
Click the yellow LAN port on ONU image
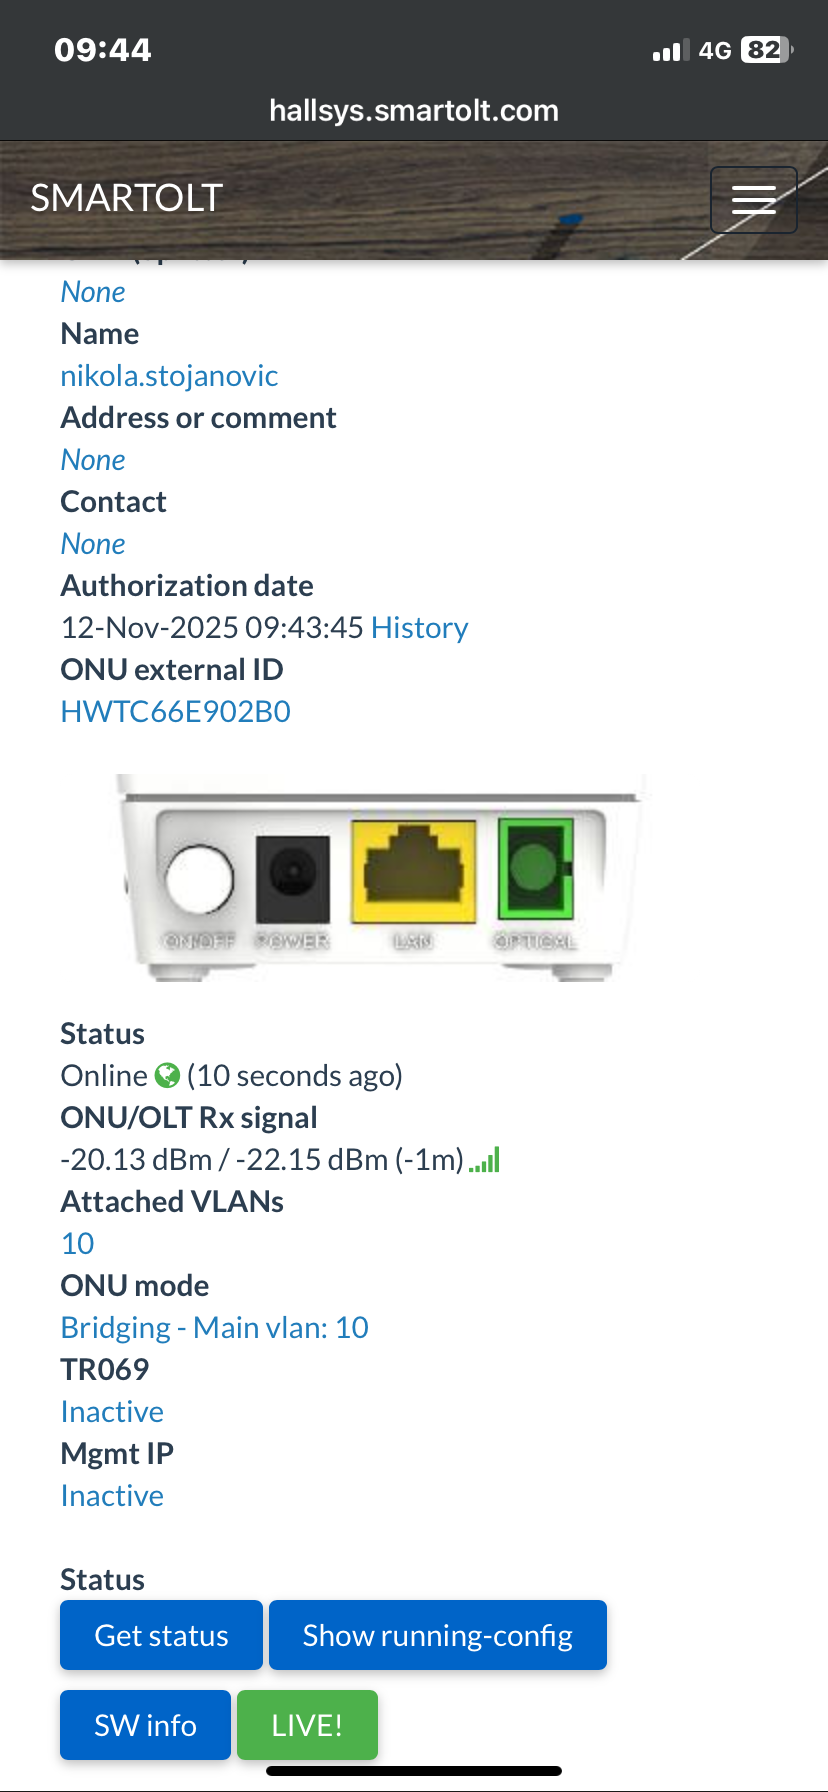pos(413,871)
